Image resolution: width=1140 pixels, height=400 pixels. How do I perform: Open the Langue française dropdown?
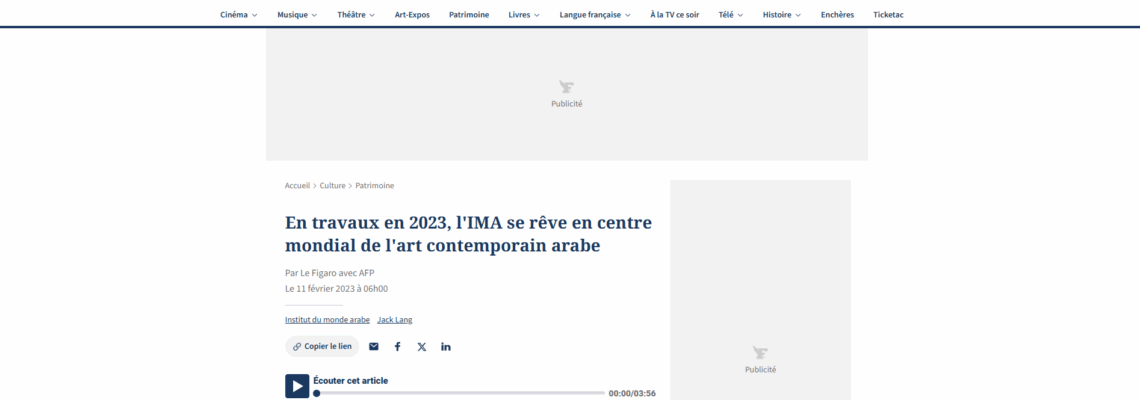point(595,15)
